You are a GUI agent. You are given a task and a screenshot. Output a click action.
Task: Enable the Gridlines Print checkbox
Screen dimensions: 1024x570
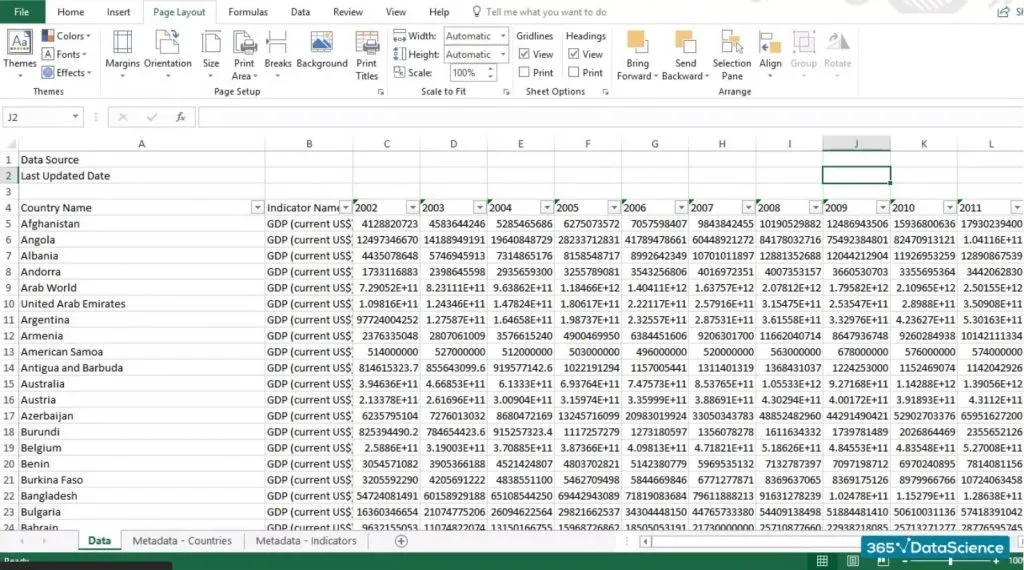click(x=525, y=73)
